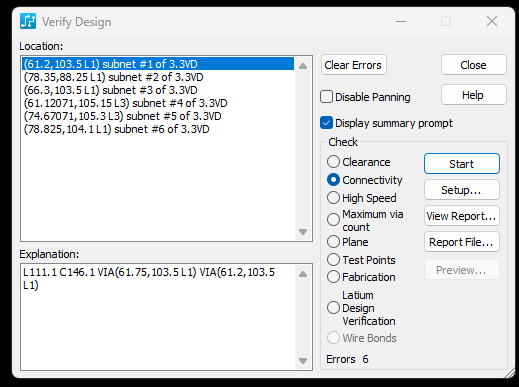Screen dimensions: 519x387
Task: Click Location list scroll down arrow
Action: click(303, 232)
